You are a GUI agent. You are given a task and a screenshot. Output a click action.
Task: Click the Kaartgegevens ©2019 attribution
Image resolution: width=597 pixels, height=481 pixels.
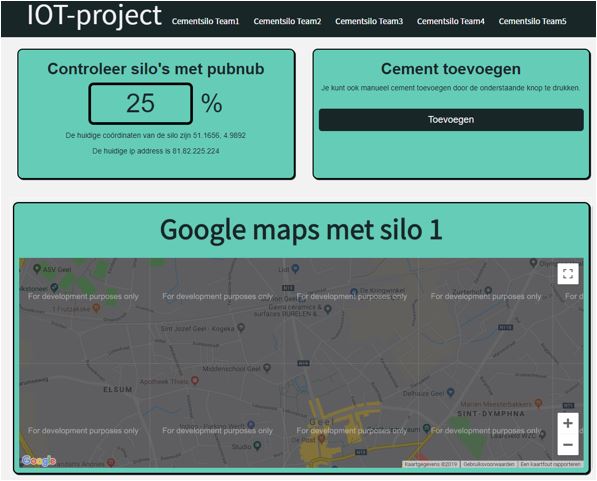(431, 464)
